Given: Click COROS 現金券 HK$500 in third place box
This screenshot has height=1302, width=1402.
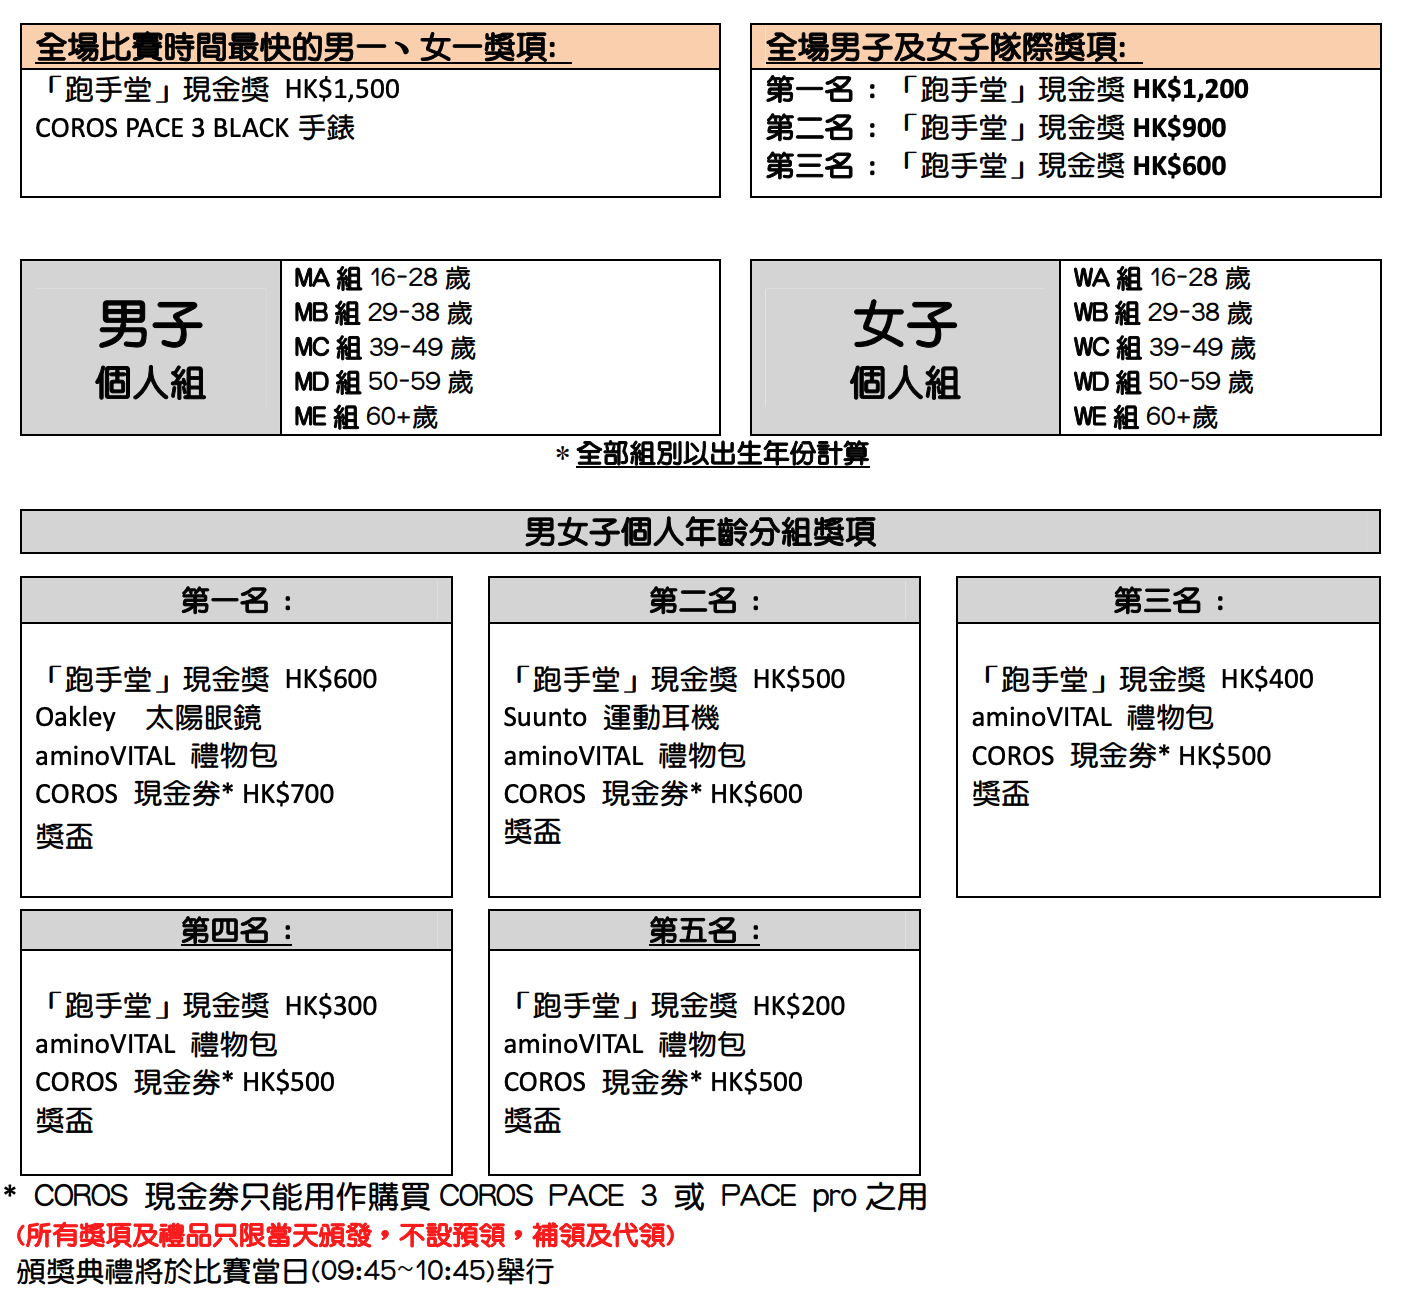Looking at the screenshot, I should coord(1122,756).
